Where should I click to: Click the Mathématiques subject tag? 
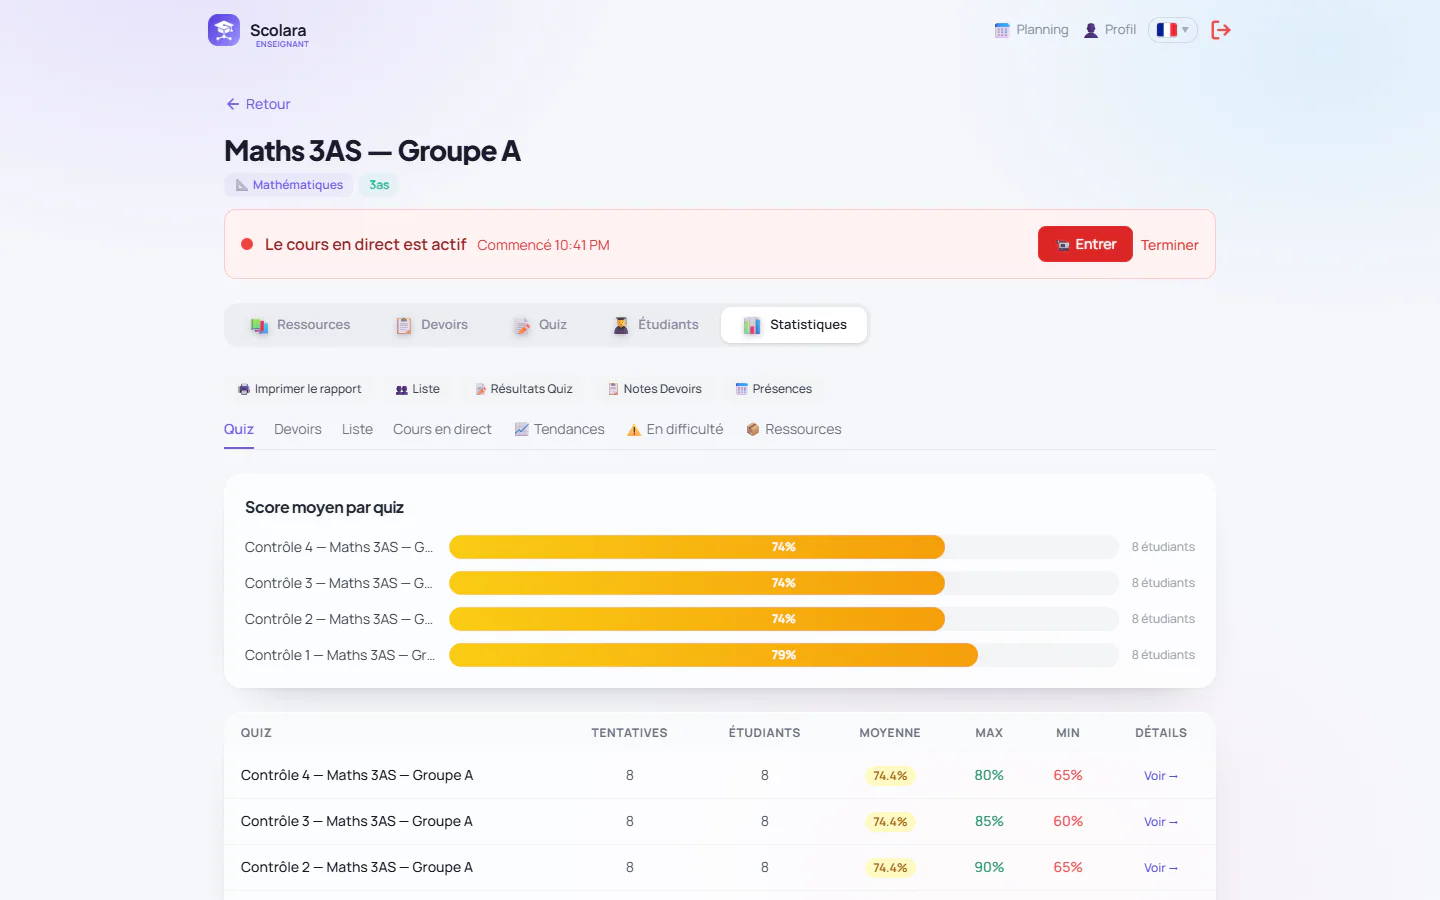289,185
